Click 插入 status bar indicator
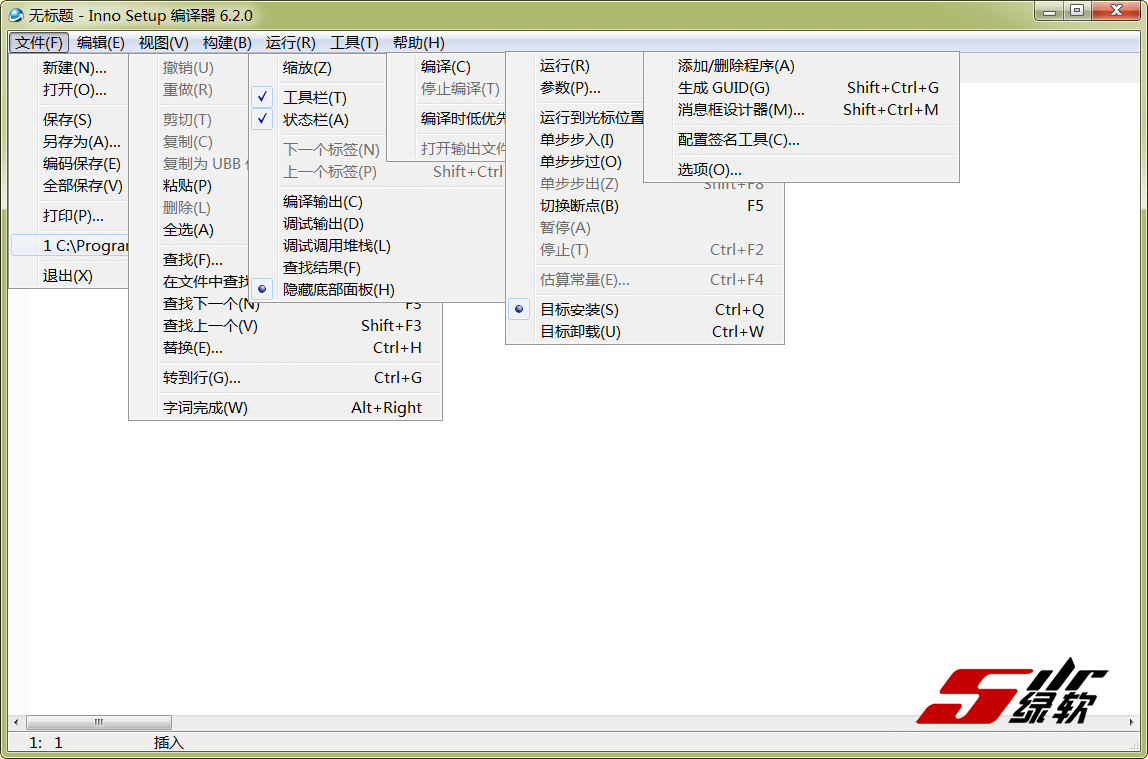The width and height of the screenshot is (1148, 759). coord(168,742)
